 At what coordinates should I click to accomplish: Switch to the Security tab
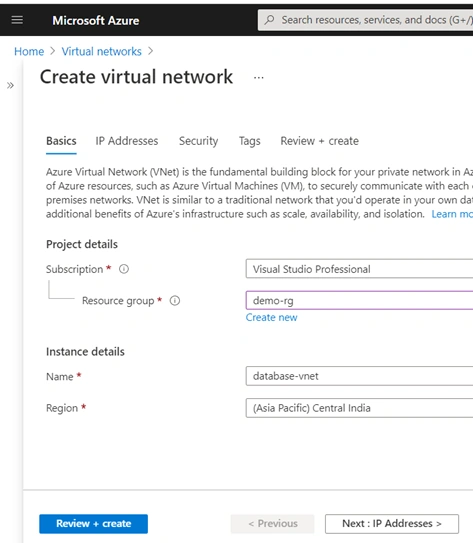[198, 141]
